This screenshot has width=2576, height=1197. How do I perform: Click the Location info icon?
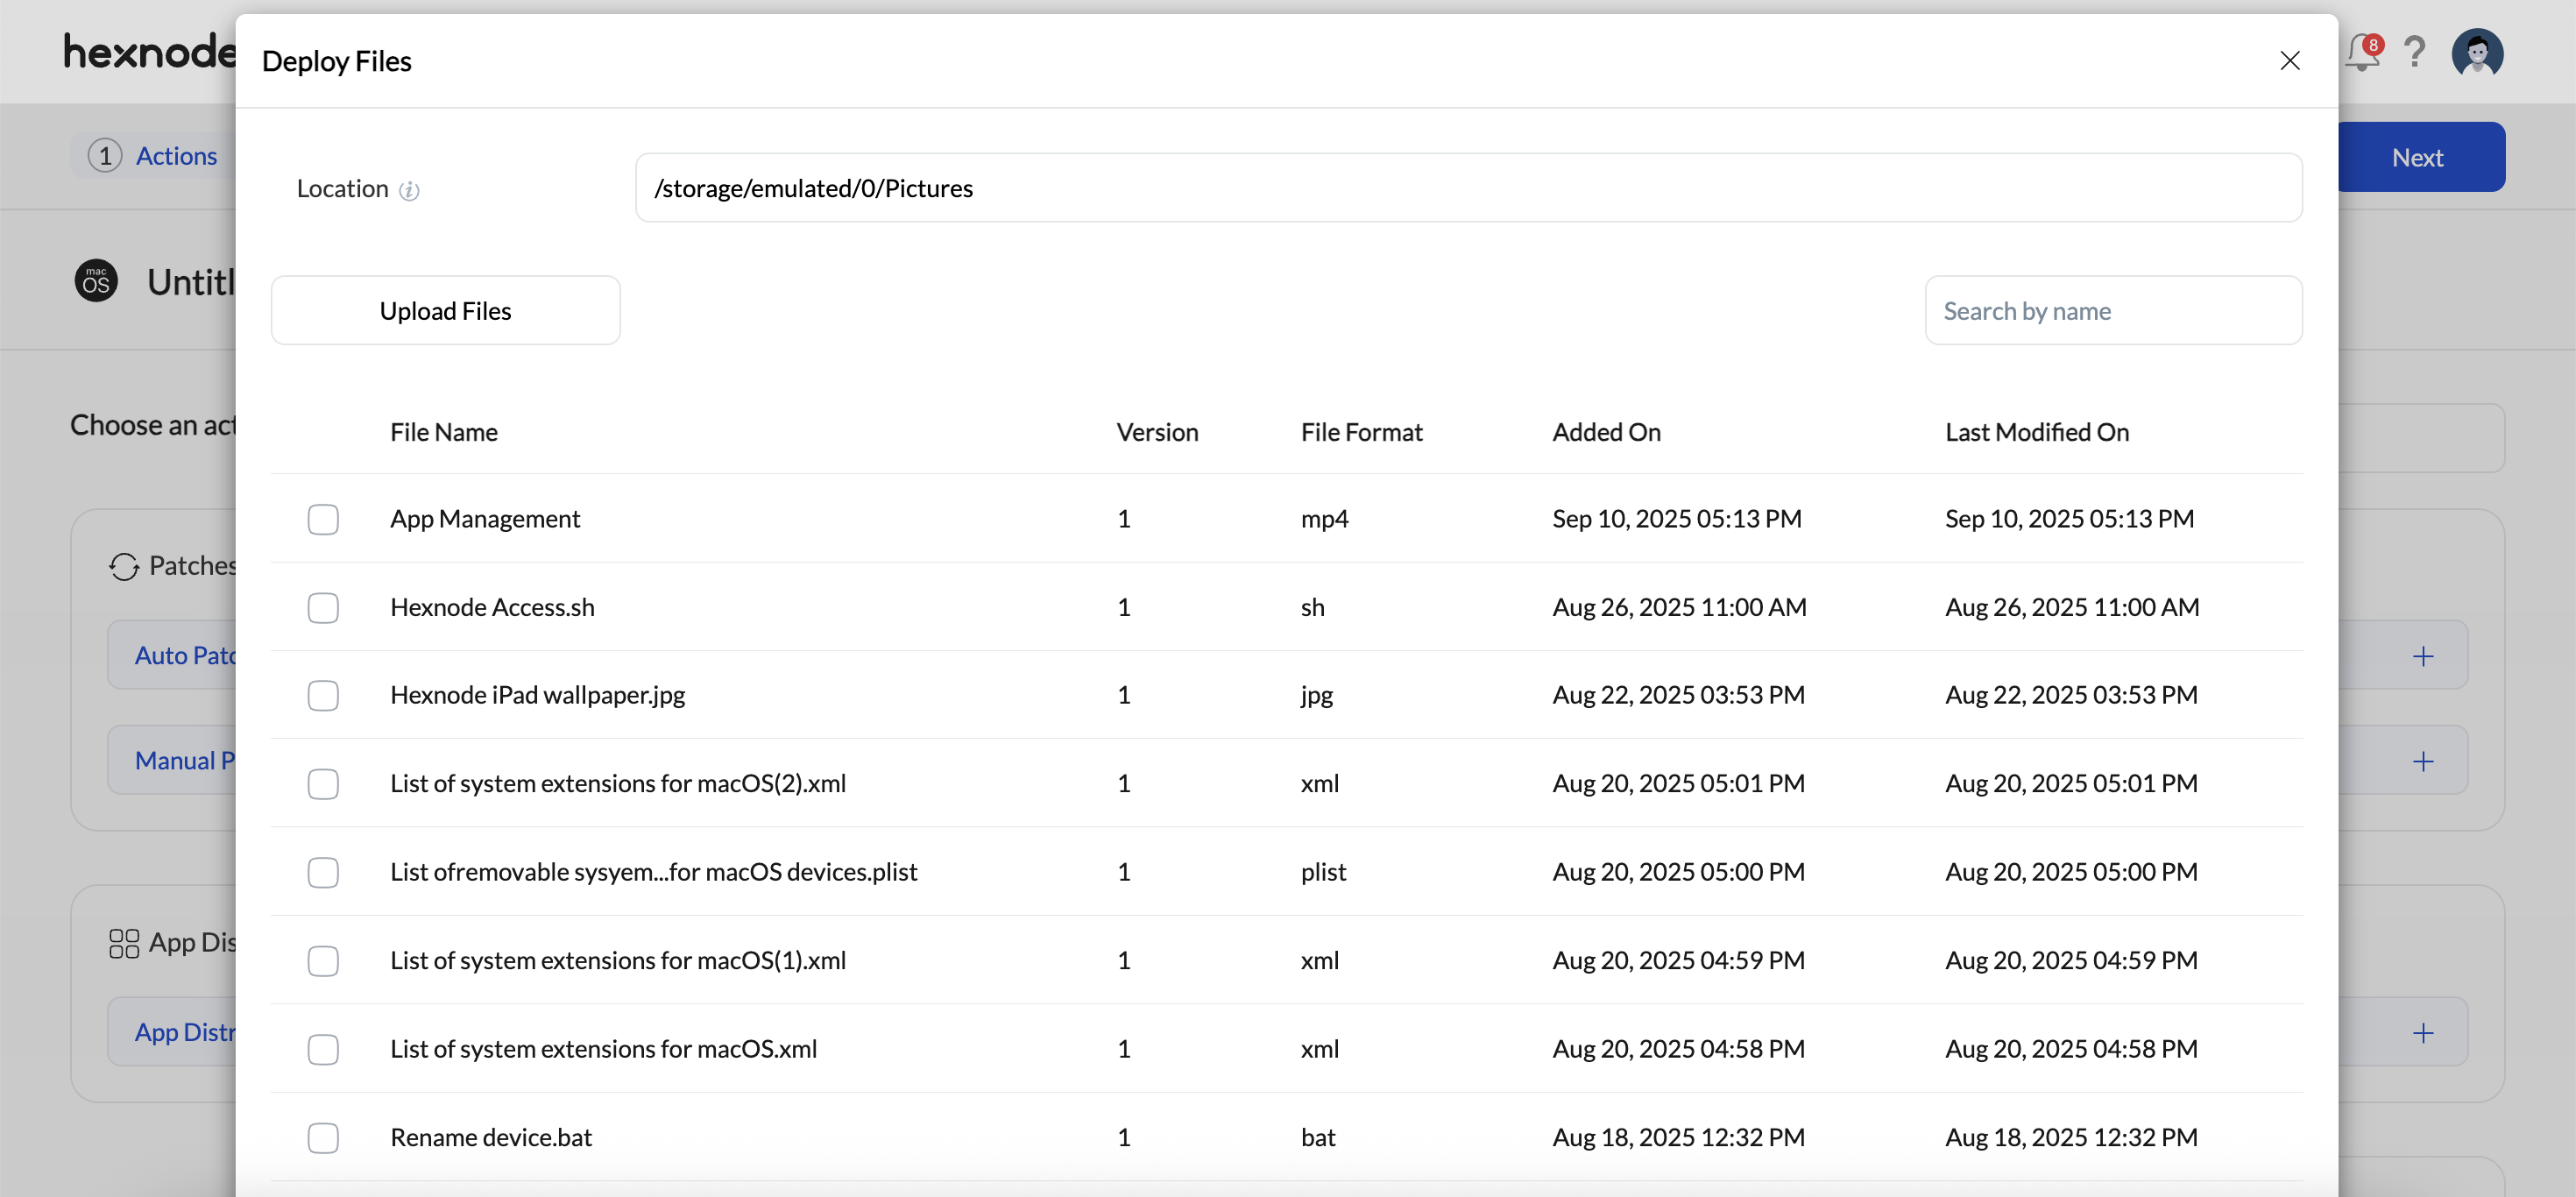tap(409, 190)
